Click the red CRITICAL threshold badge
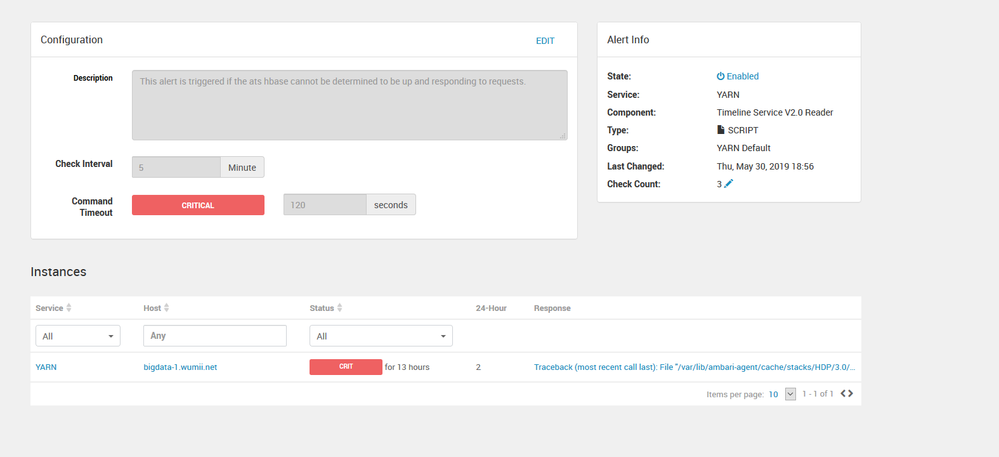This screenshot has height=457, width=999. click(x=198, y=205)
